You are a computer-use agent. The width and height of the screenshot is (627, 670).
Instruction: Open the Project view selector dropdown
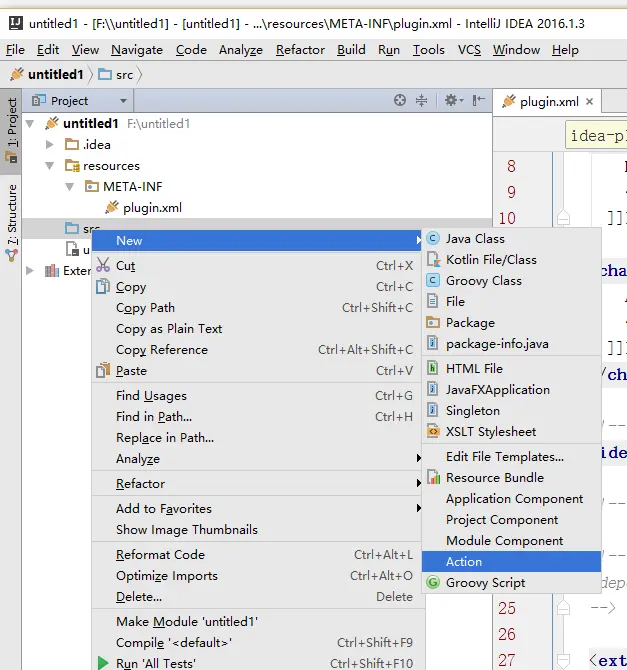coord(123,101)
